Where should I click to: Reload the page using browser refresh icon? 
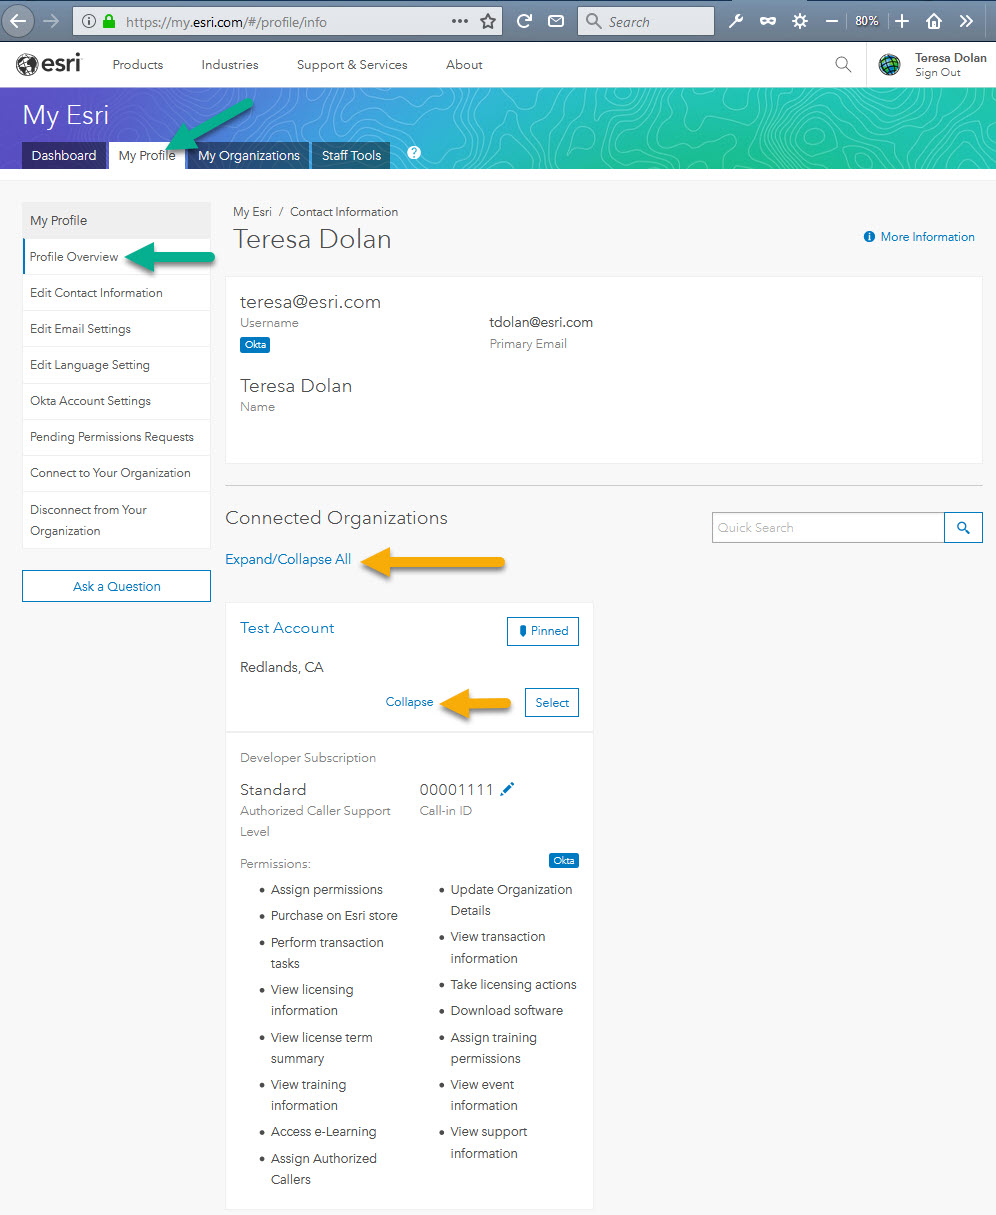click(524, 21)
